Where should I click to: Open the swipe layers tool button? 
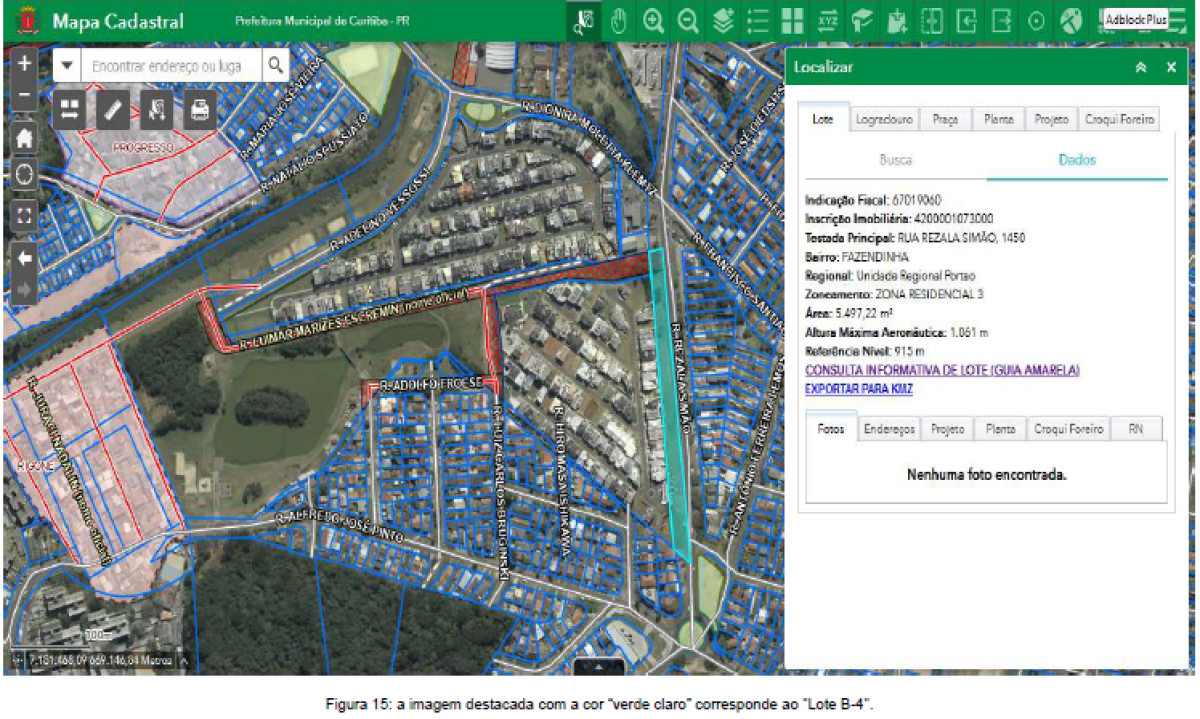(68, 109)
